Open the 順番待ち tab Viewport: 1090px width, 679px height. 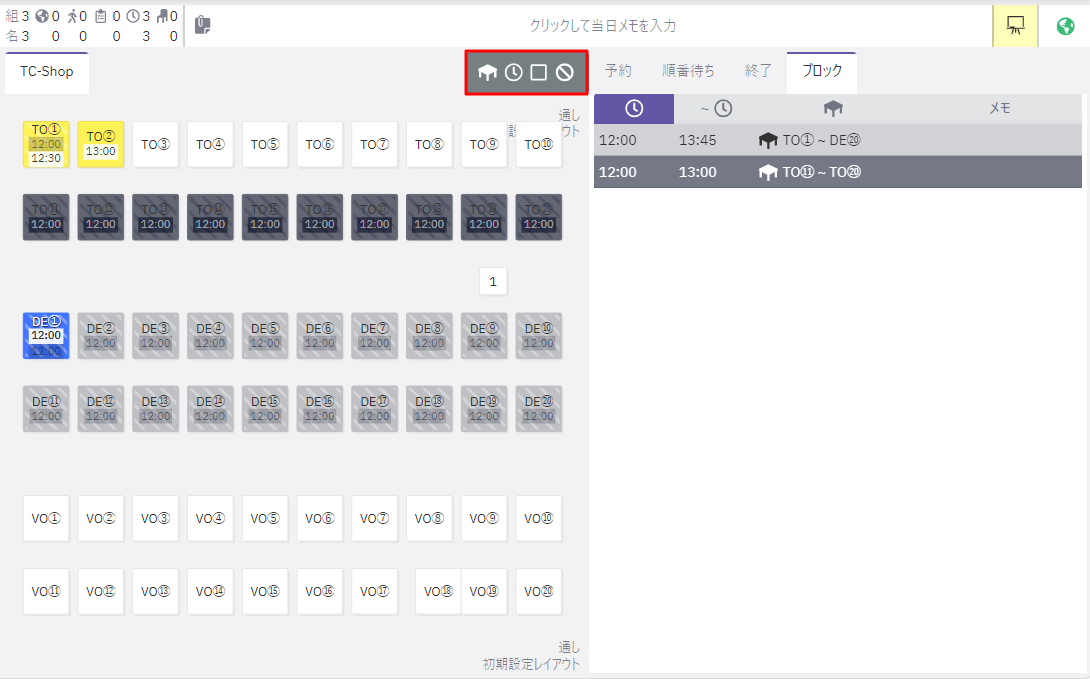pos(688,71)
